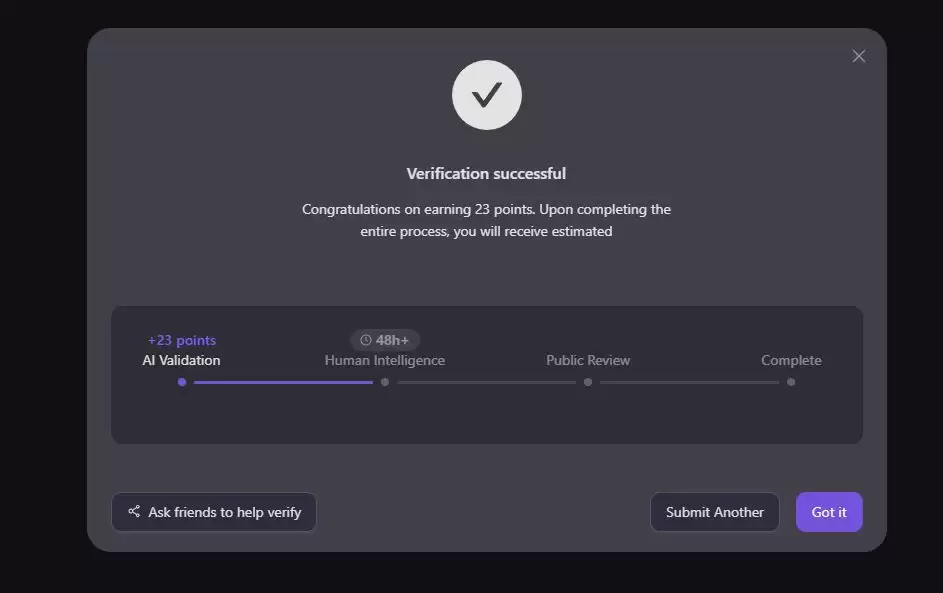Viewport: 943px width, 593px height.
Task: Close the verification dialog with X
Action: tap(858, 56)
